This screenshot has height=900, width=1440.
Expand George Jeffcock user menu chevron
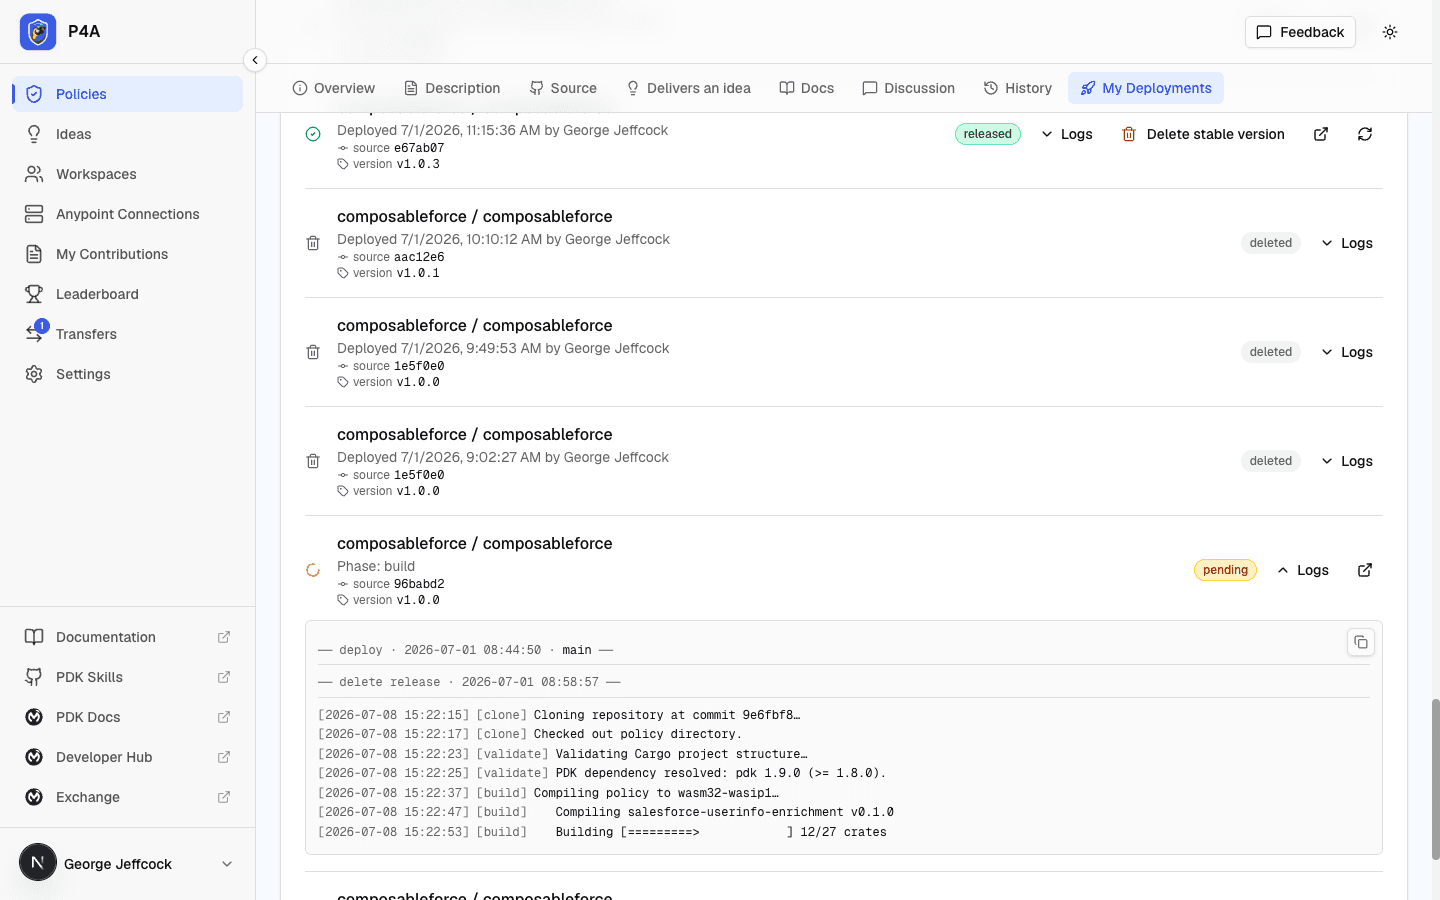227,864
